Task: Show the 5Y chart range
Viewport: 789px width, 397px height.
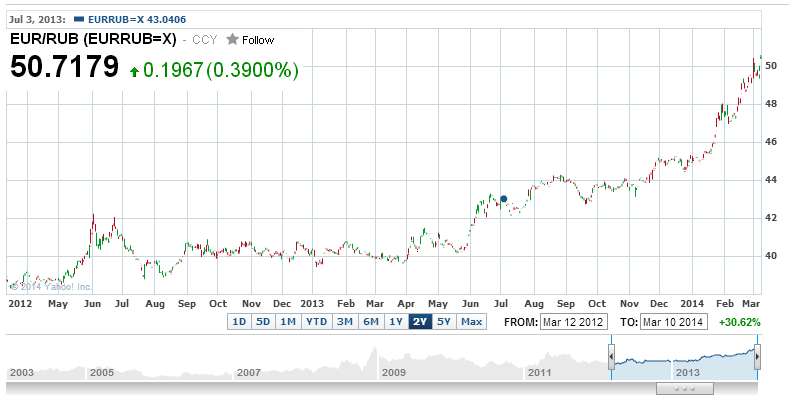Action: tap(444, 322)
